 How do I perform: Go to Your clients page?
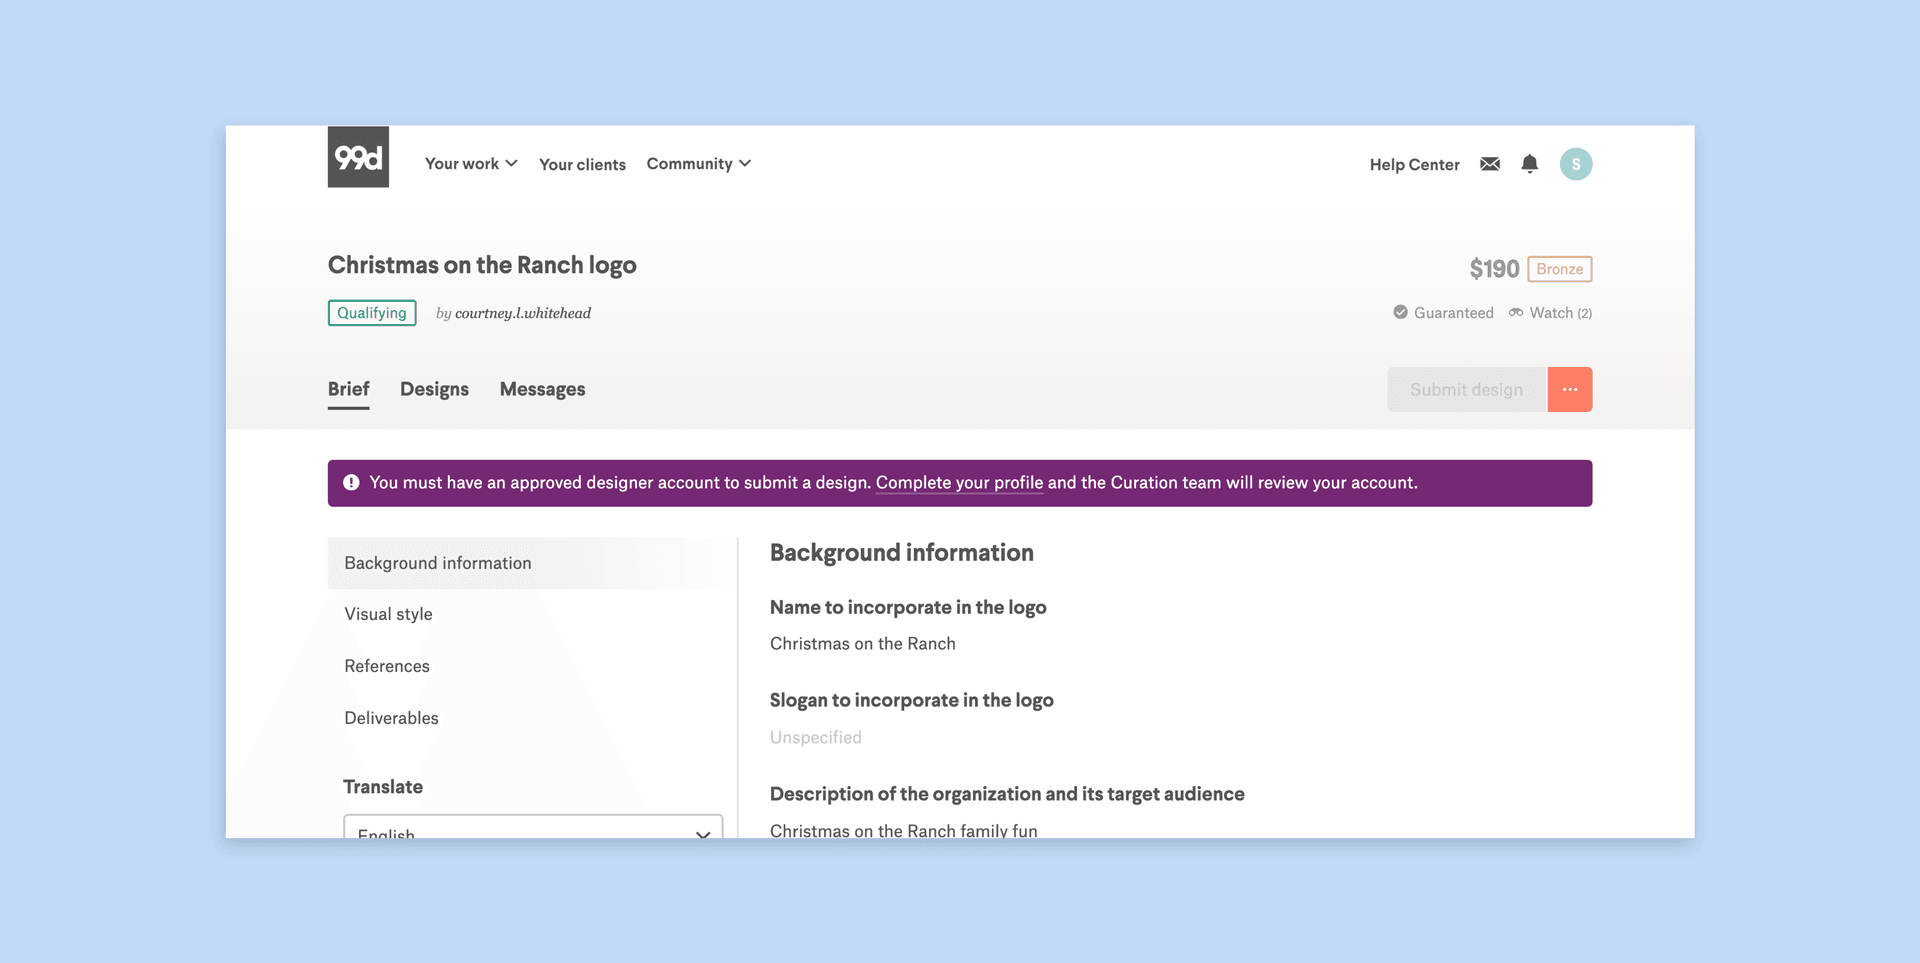point(582,165)
